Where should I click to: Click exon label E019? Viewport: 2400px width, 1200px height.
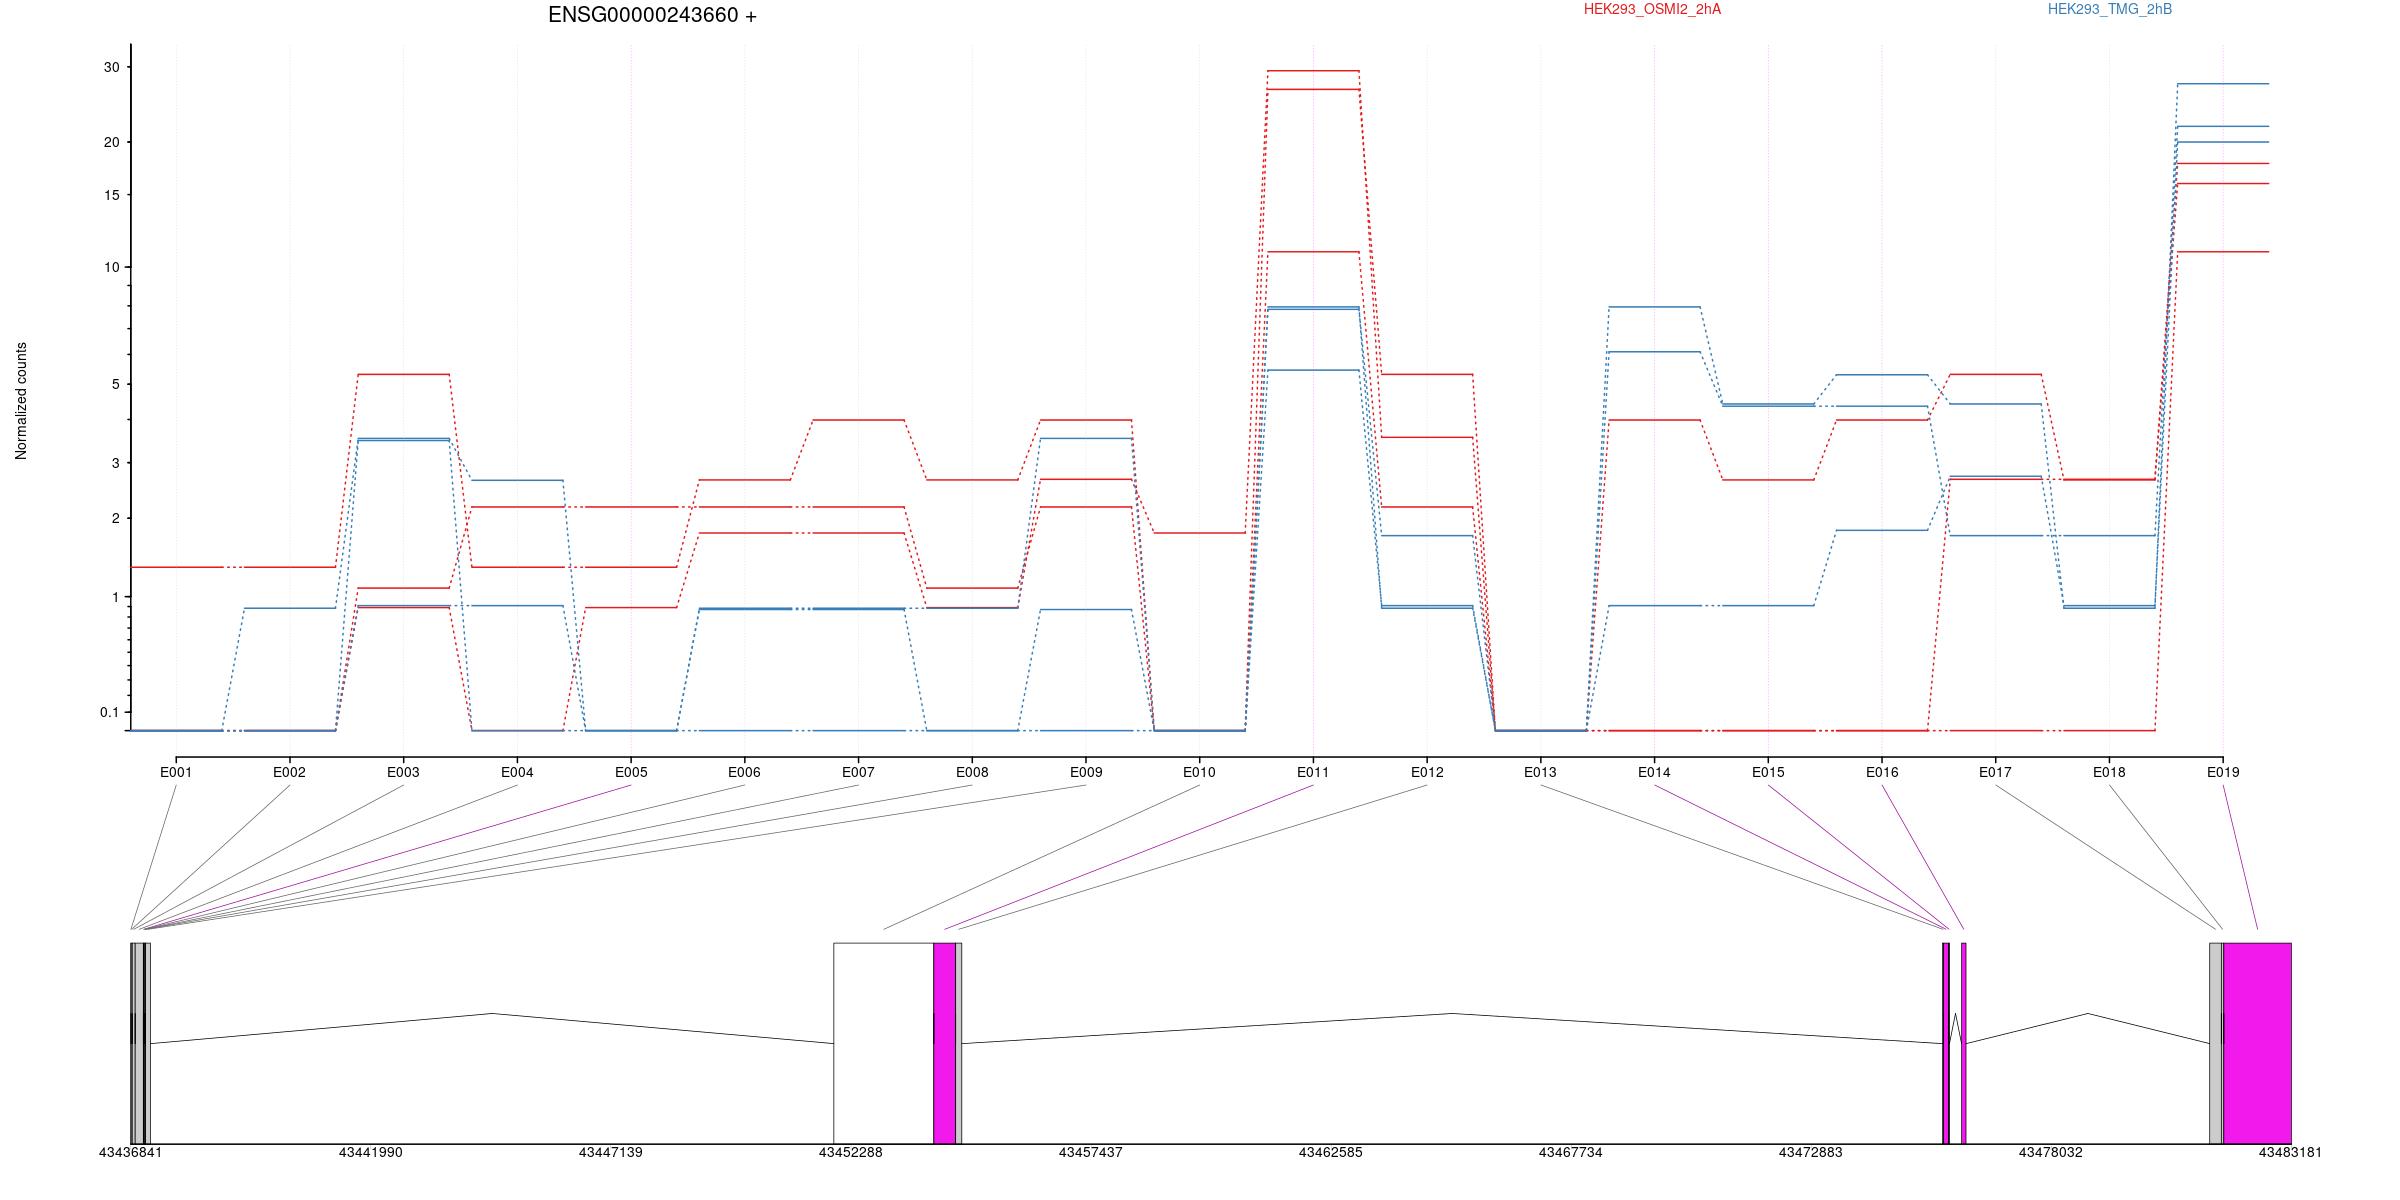click(x=2223, y=772)
